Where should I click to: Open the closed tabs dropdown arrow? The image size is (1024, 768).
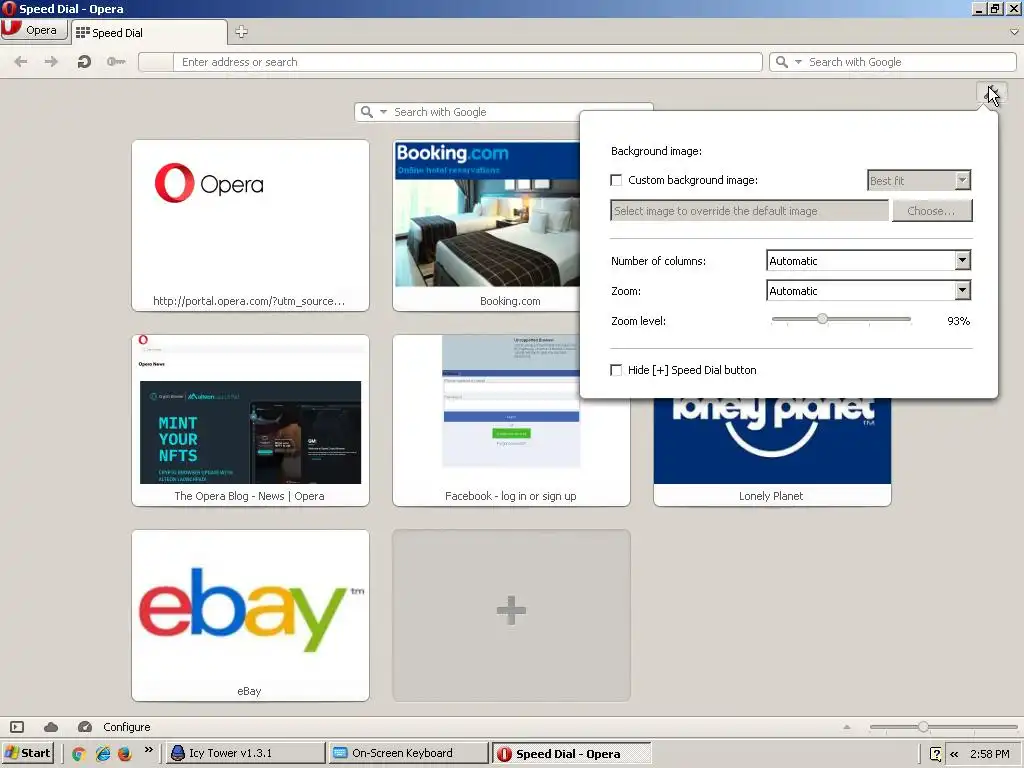[1014, 31]
